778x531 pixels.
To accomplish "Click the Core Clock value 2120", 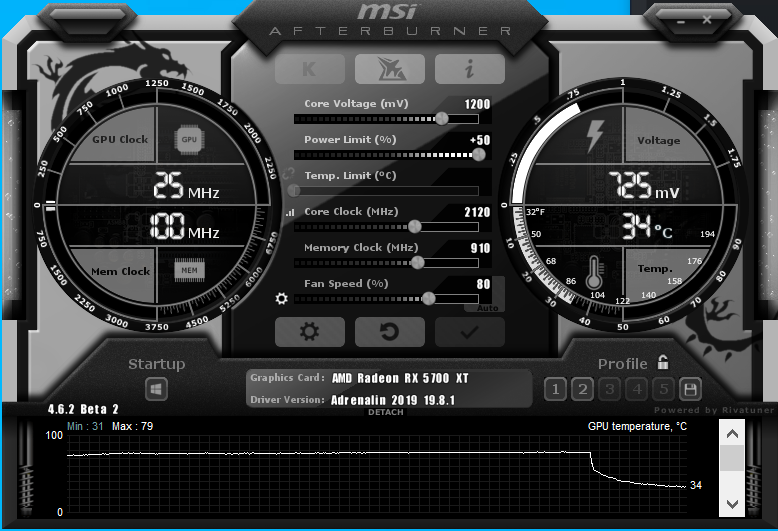I will coord(477,212).
